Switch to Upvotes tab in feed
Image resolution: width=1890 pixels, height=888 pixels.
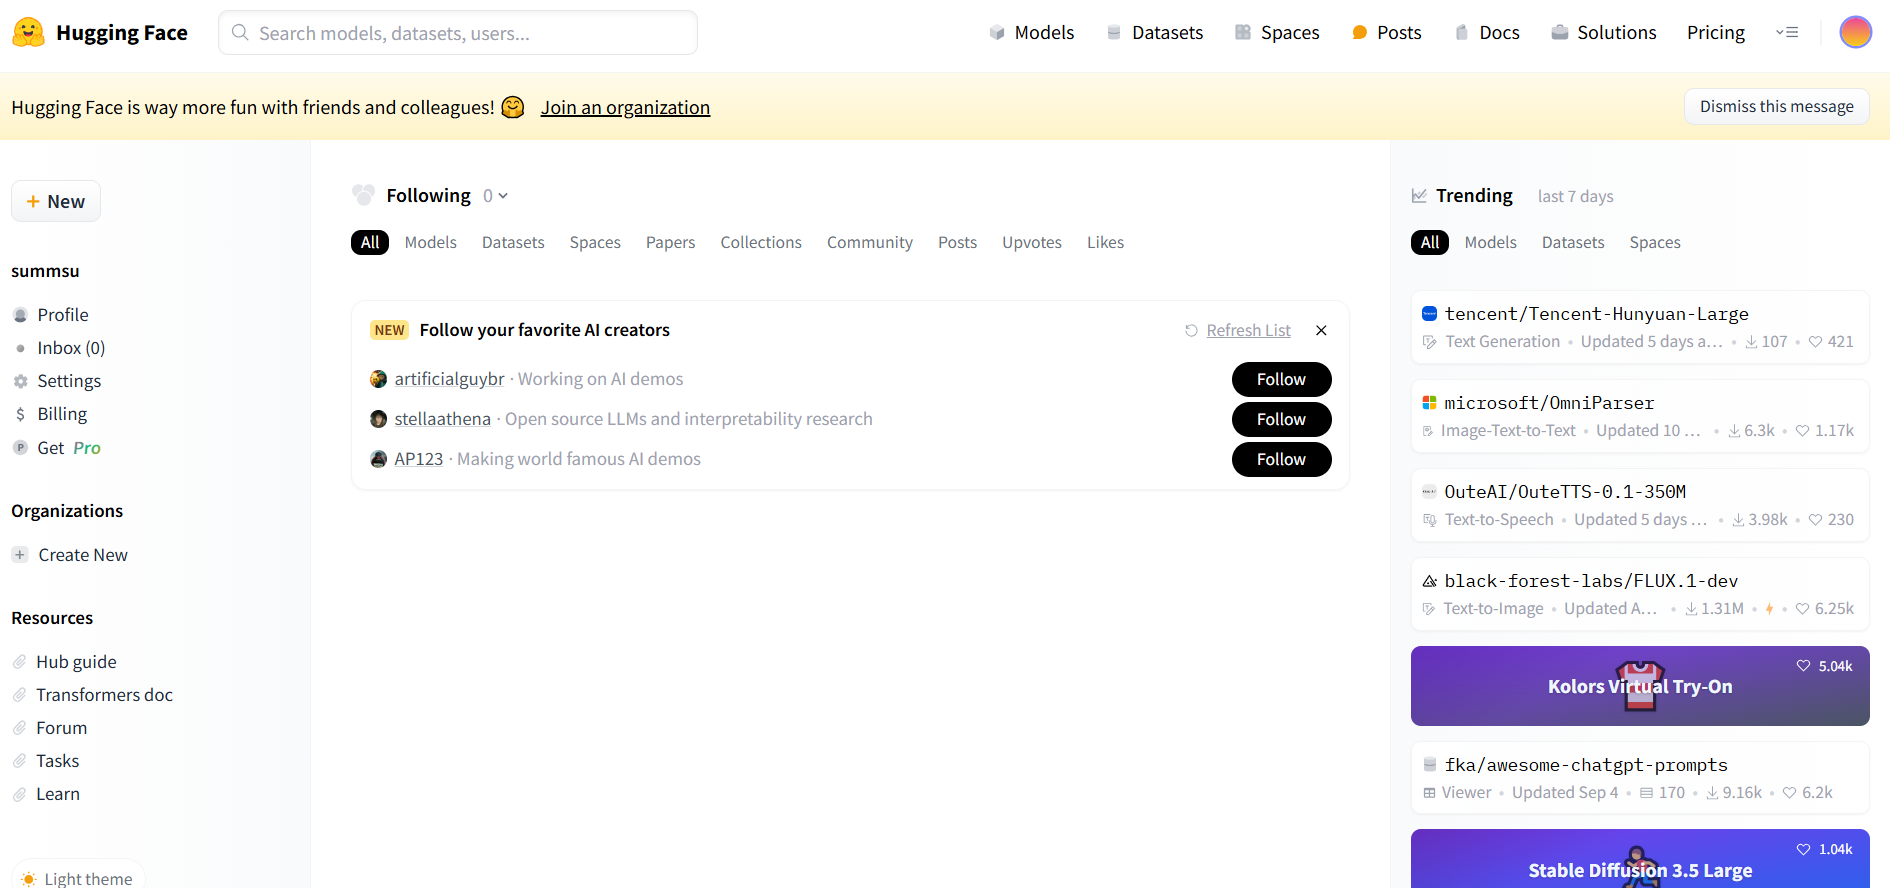tap(1032, 242)
